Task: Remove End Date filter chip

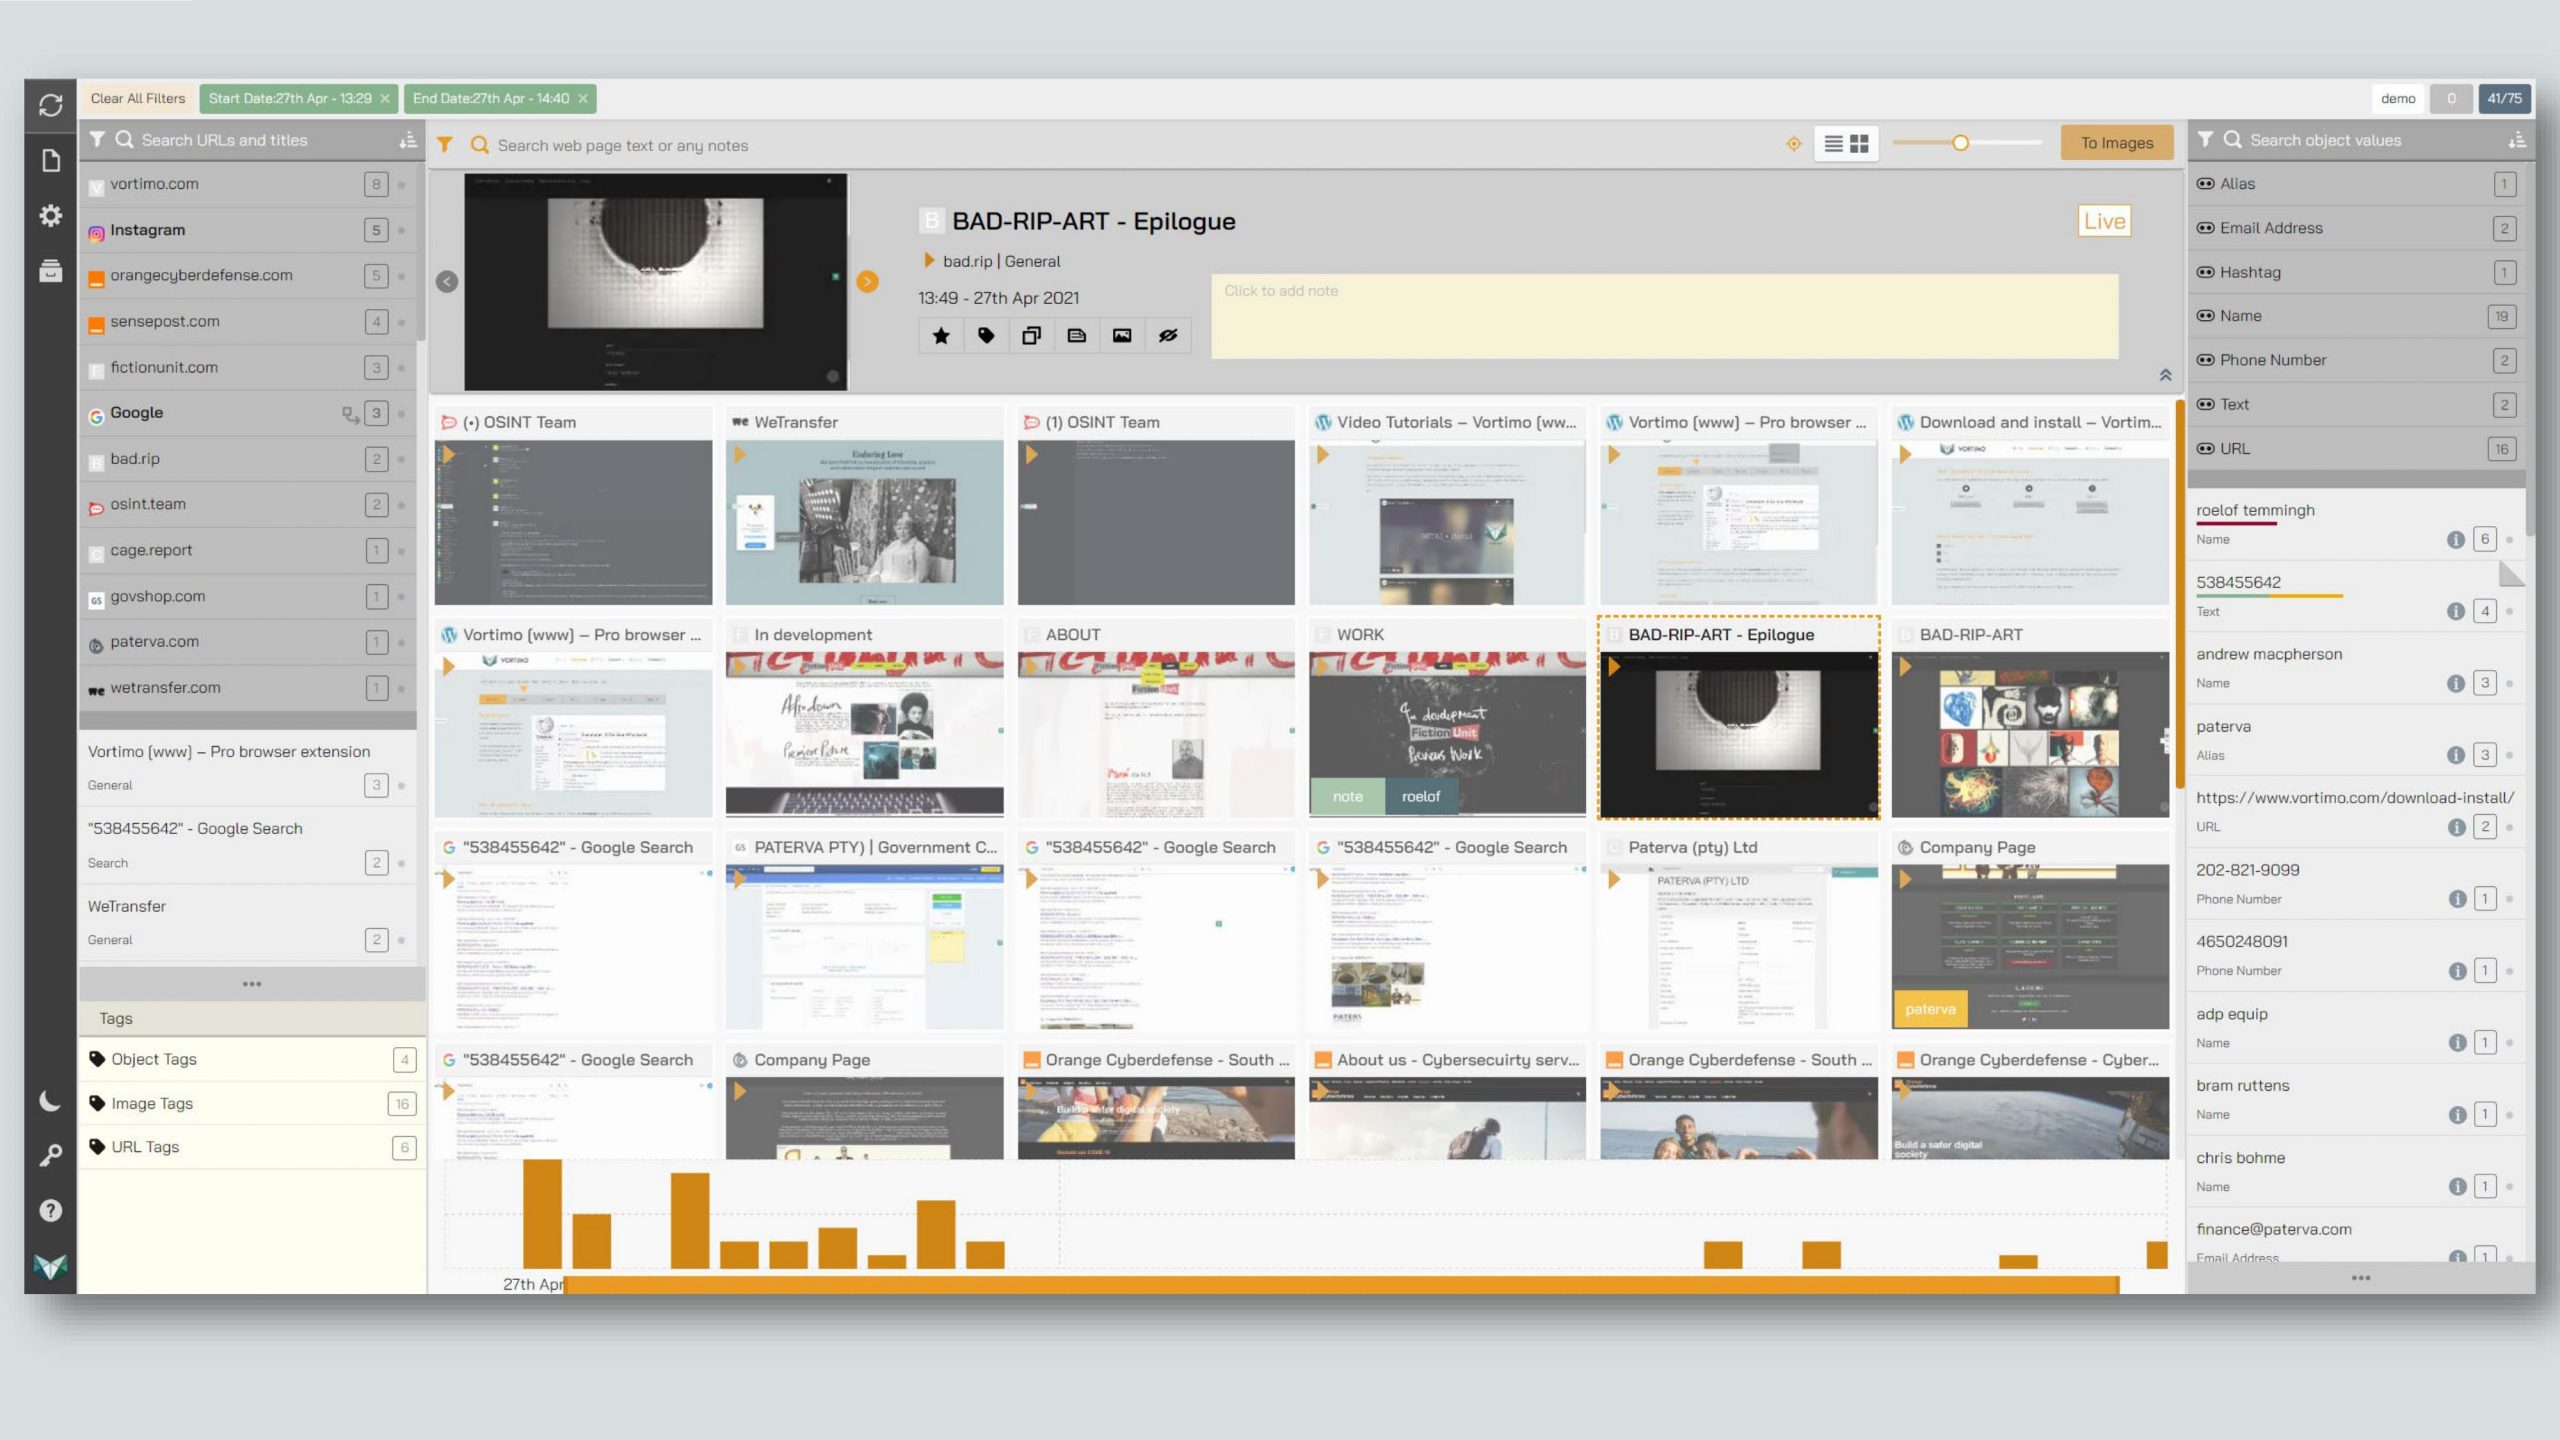Action: point(583,98)
